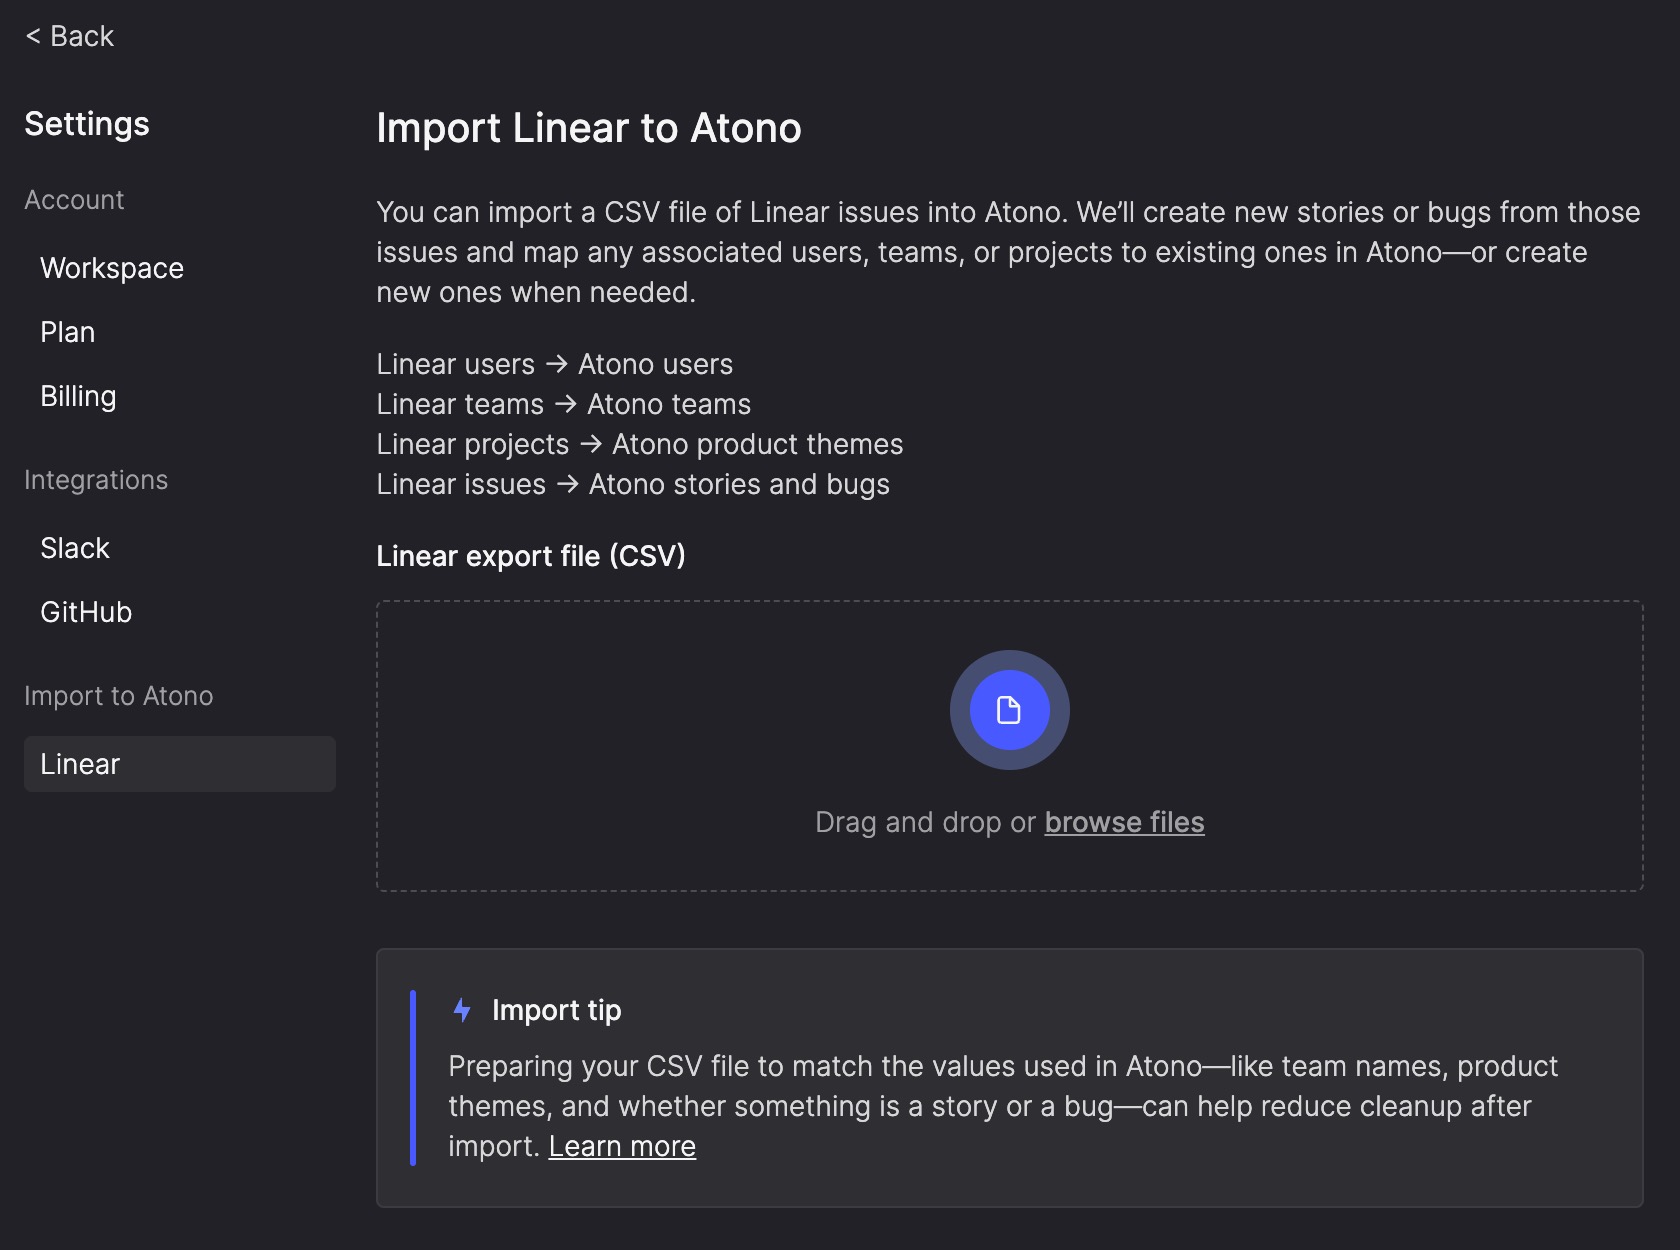Open the Slack integration settings
This screenshot has height=1250, width=1680.
(x=75, y=548)
